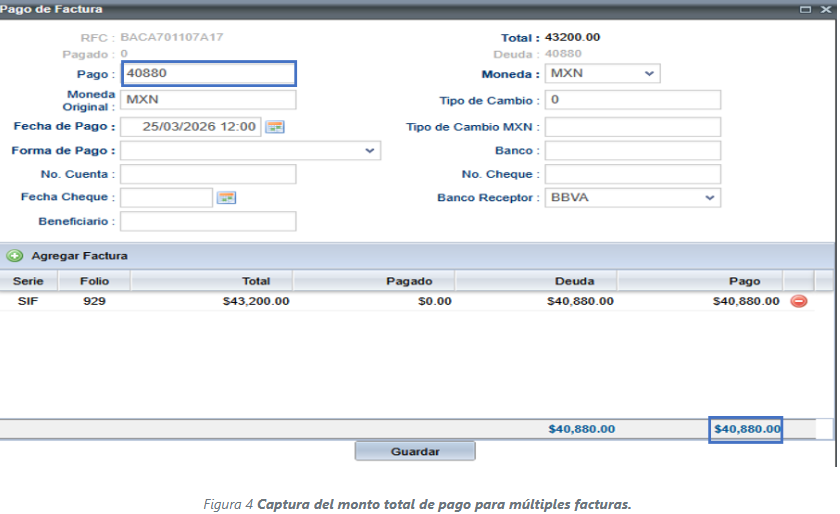Sort by the Folio column header
This screenshot has width=840, height=514.
(94, 282)
